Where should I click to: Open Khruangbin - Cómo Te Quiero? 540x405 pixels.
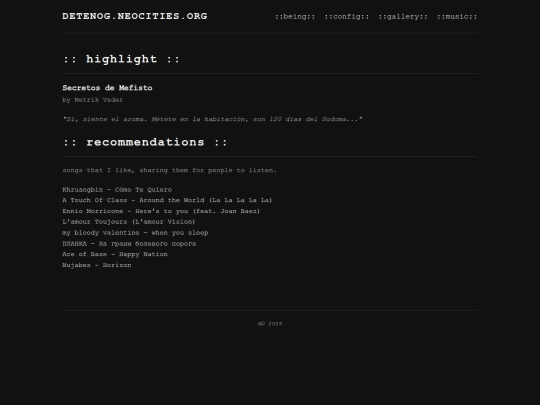(117, 189)
